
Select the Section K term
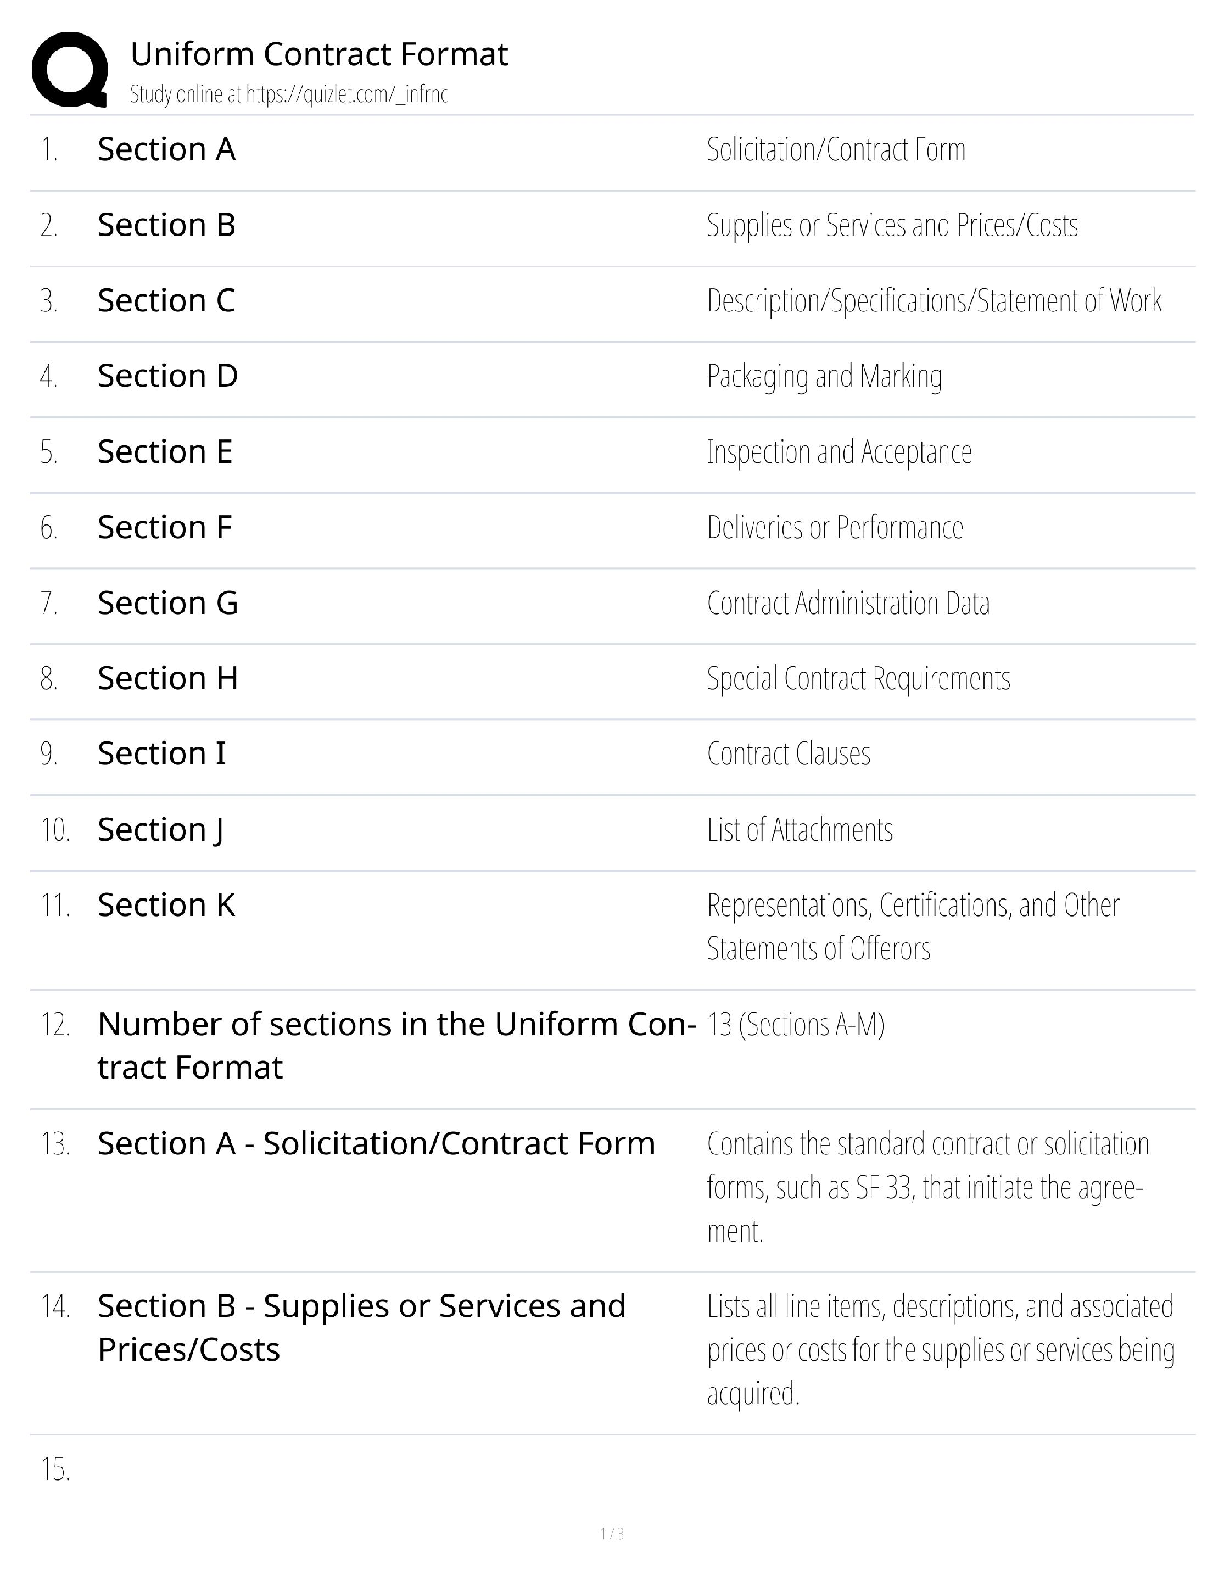click(166, 906)
